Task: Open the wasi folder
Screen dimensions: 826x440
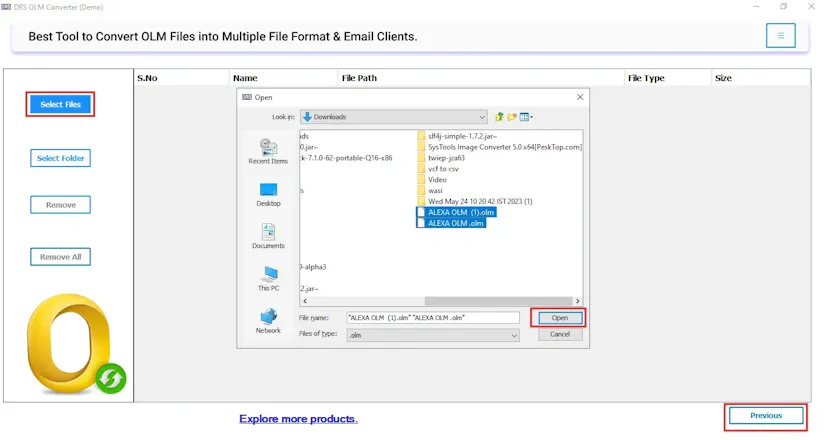Action: coord(430,191)
